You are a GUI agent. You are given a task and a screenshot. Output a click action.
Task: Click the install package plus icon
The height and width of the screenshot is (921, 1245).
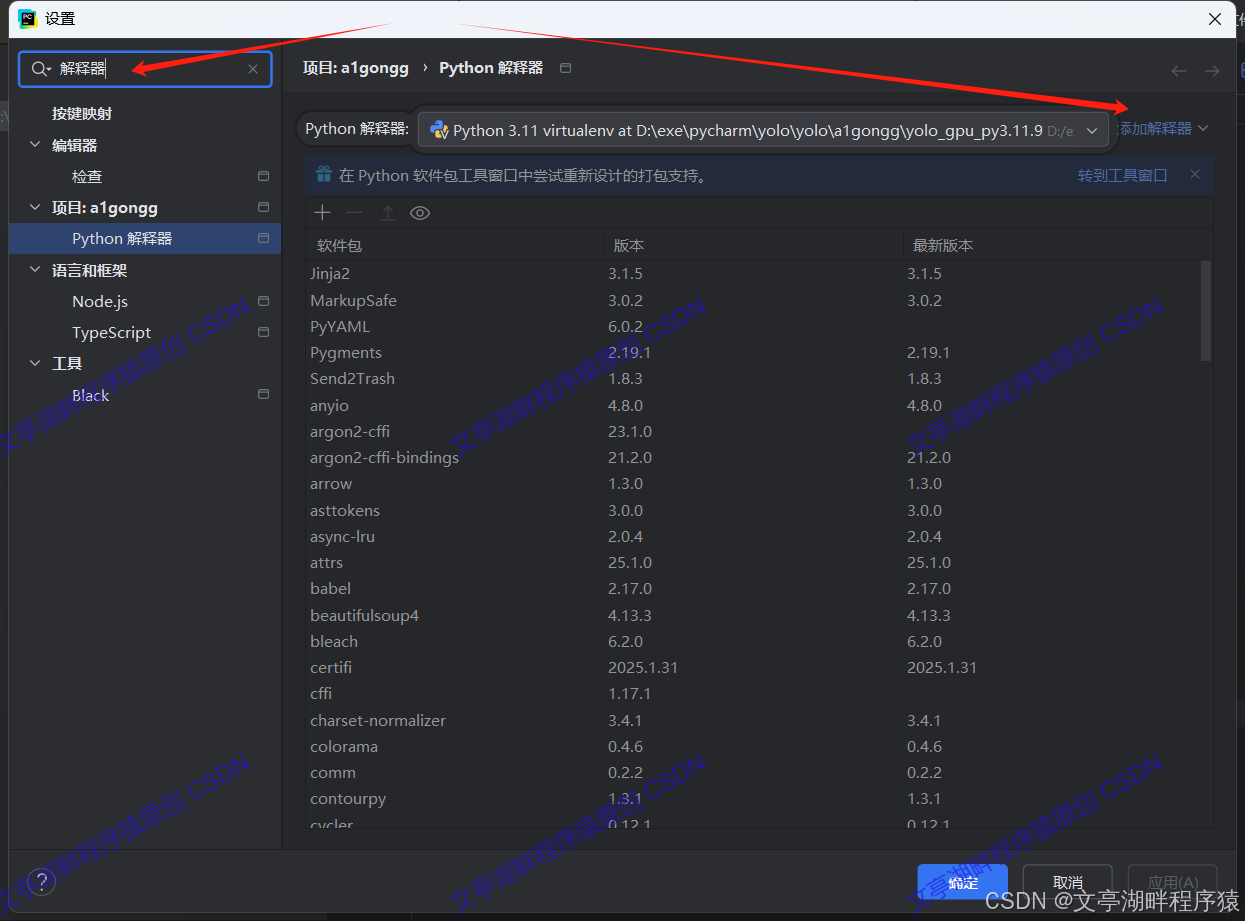322,212
